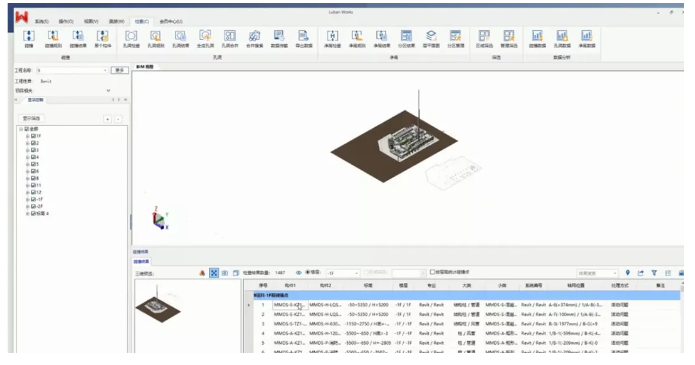This screenshot has width=695, height=365.
Task: Open the 视图(V) menu
Action: 91,21
